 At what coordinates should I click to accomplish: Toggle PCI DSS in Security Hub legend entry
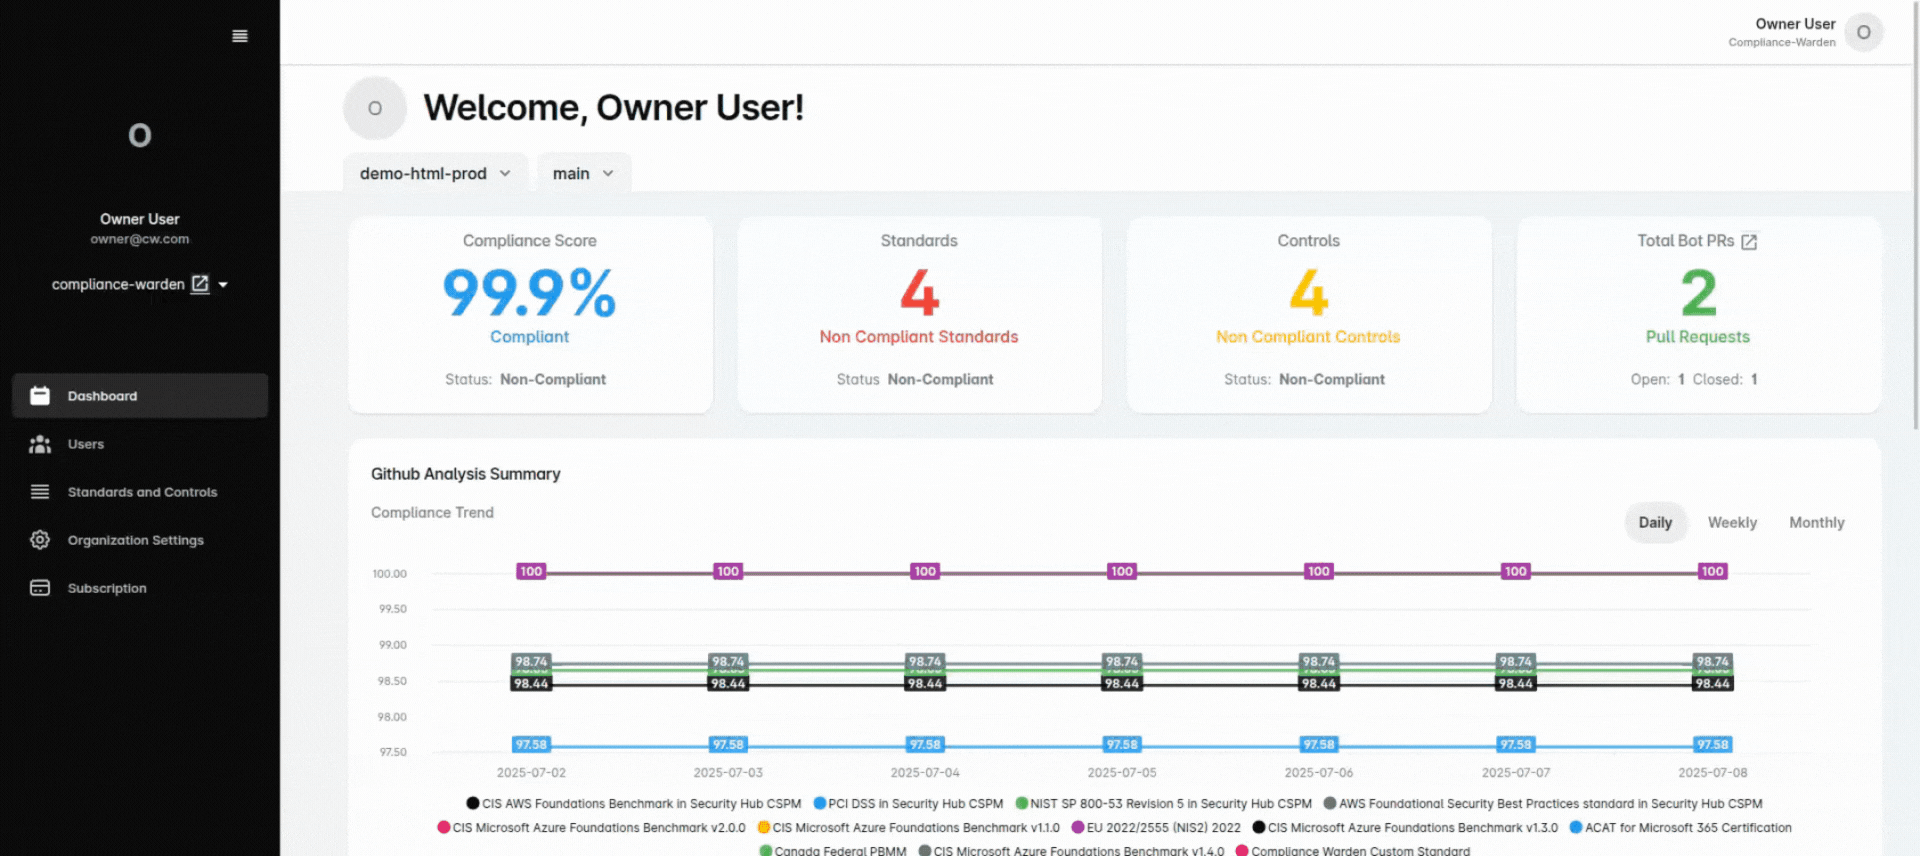[x=908, y=804]
